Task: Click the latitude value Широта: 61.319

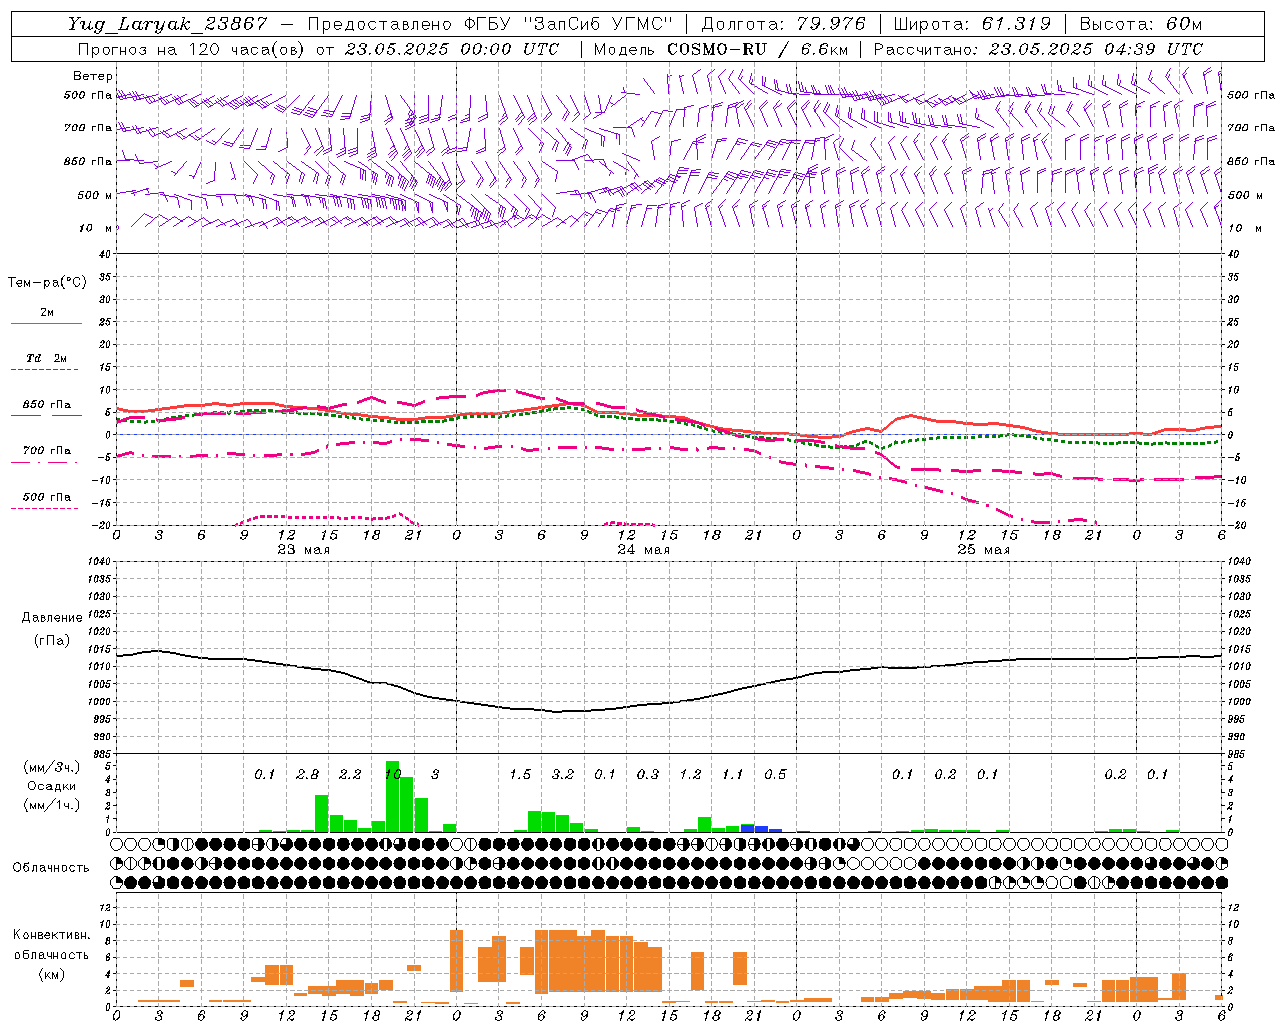Action: tap(972, 24)
